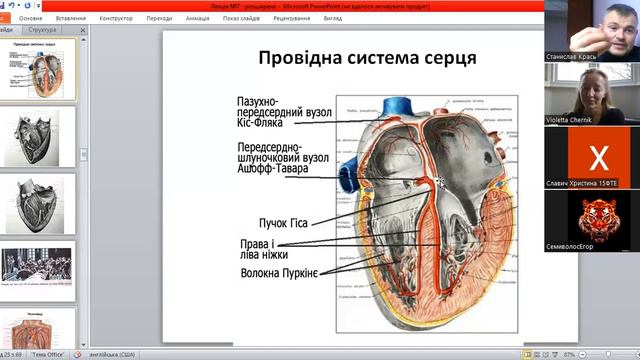
Task: Click Славич Христина participant tile
Action: coord(592,158)
